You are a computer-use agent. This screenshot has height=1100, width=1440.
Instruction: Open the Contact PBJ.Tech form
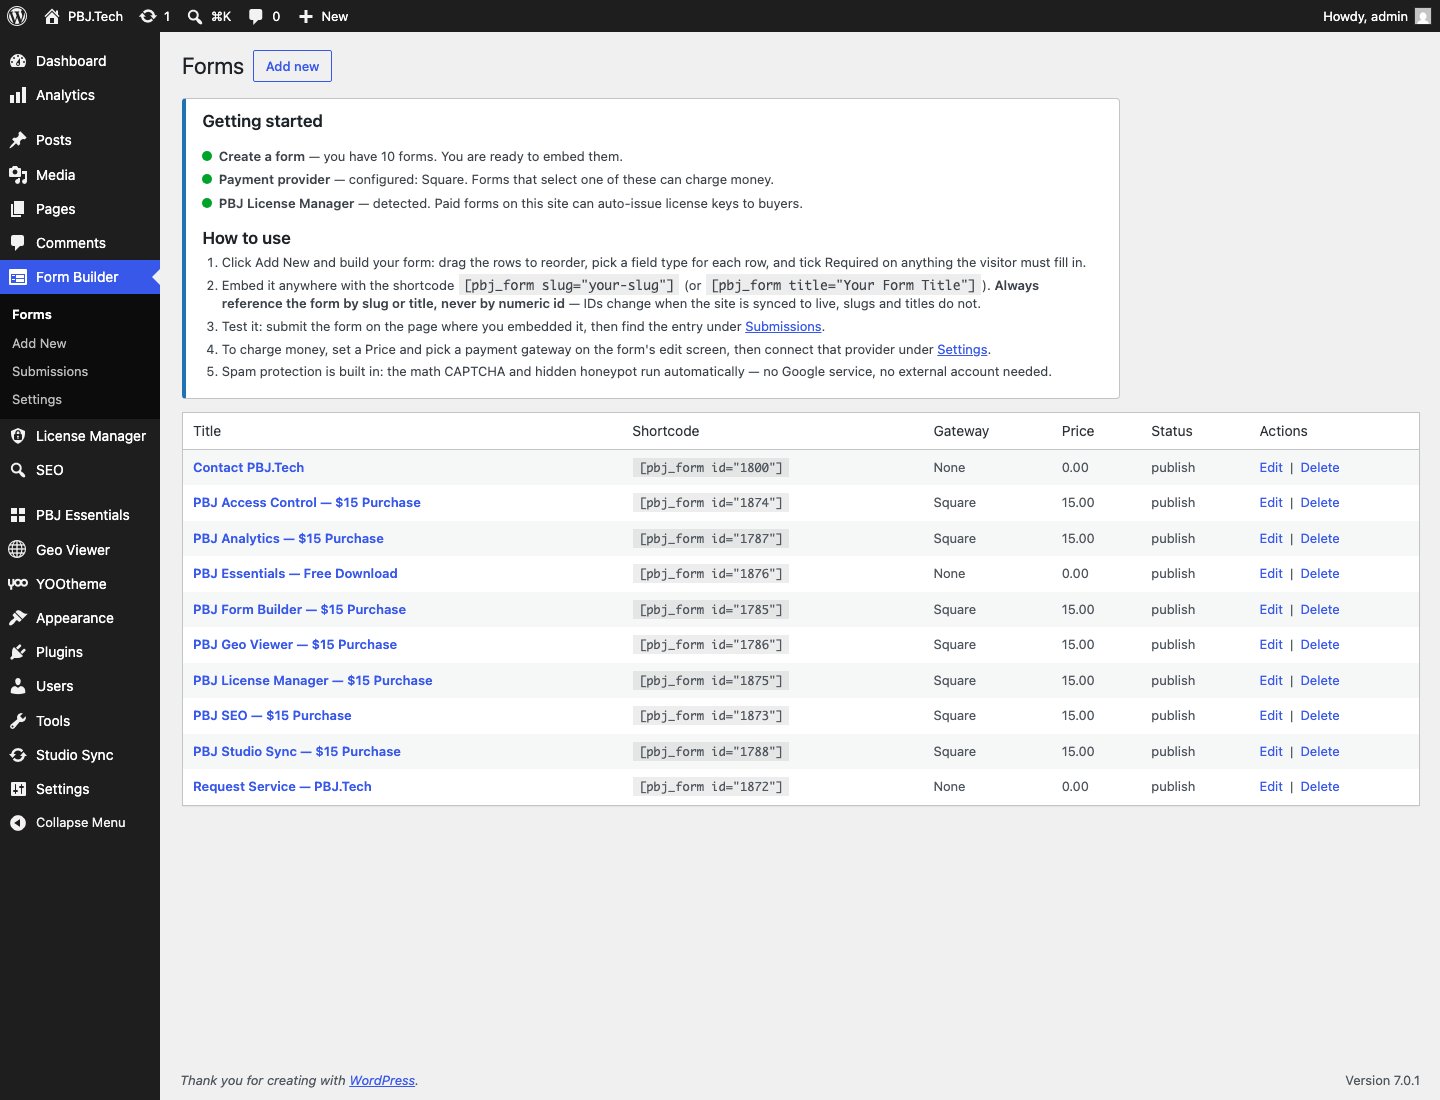[248, 467]
